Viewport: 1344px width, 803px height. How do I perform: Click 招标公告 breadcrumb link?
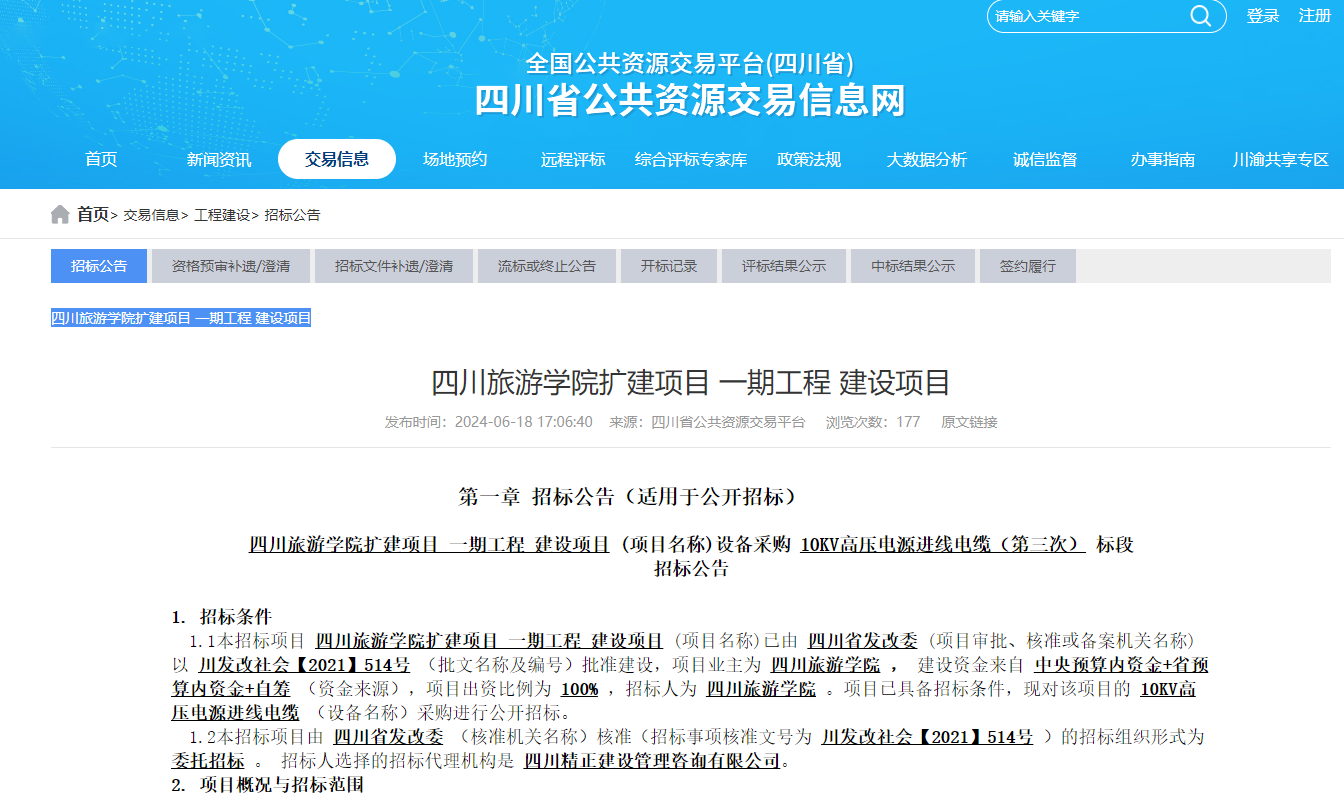coord(293,215)
